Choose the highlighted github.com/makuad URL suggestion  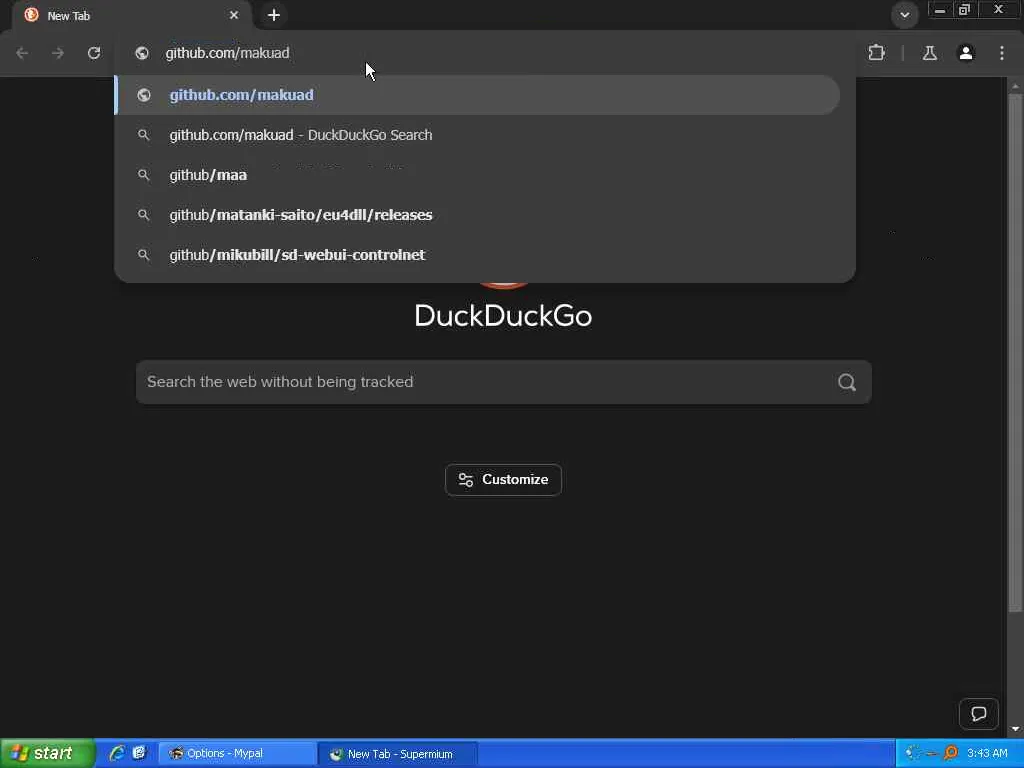point(477,95)
